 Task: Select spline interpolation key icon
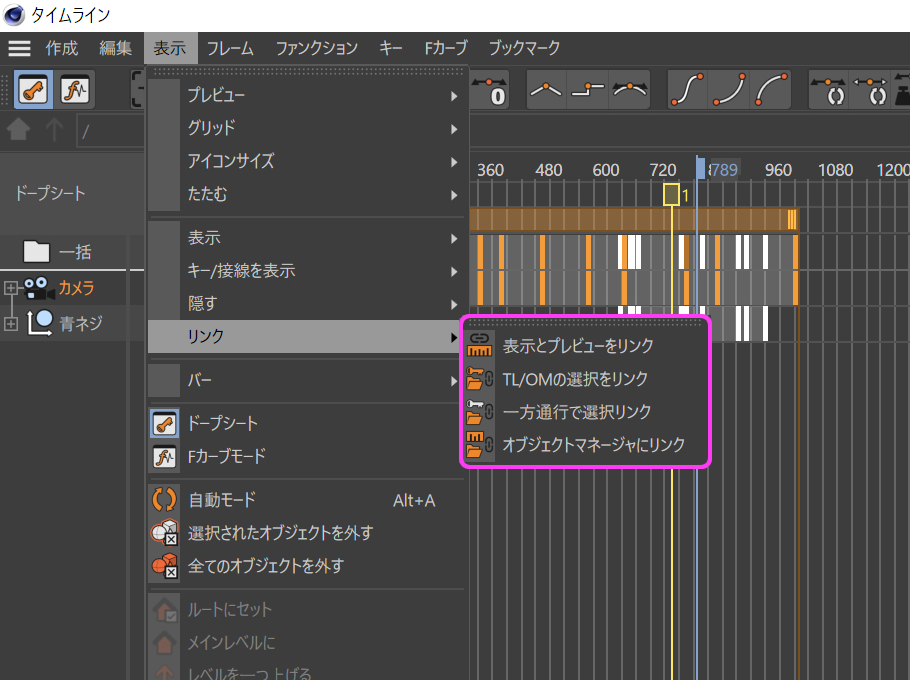[630, 91]
